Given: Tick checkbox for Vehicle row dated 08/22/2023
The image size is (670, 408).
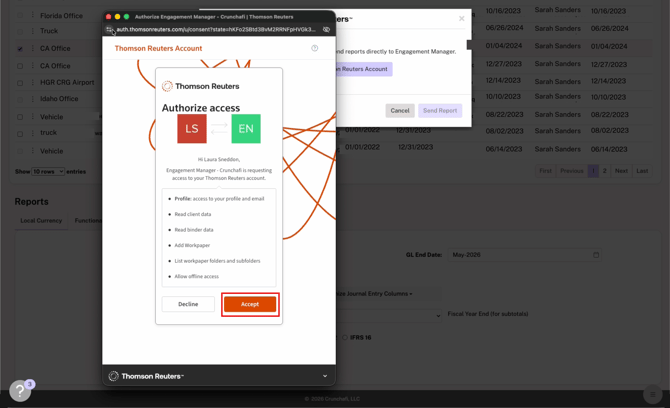Looking at the screenshot, I should point(20,117).
